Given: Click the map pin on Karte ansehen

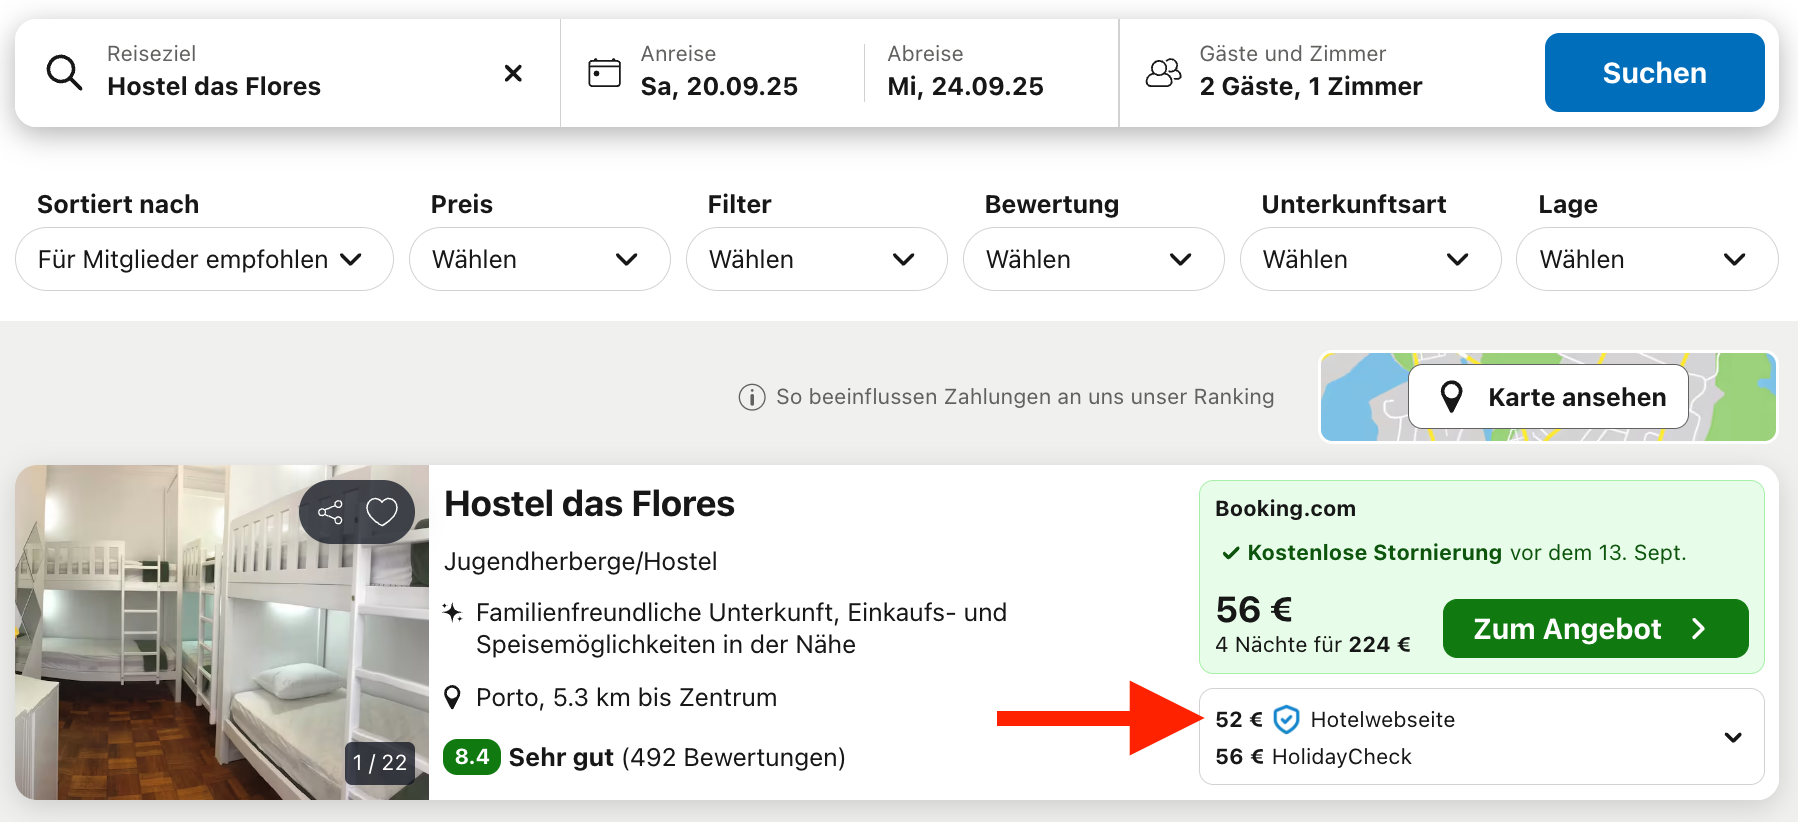Looking at the screenshot, I should pyautogui.click(x=1452, y=397).
